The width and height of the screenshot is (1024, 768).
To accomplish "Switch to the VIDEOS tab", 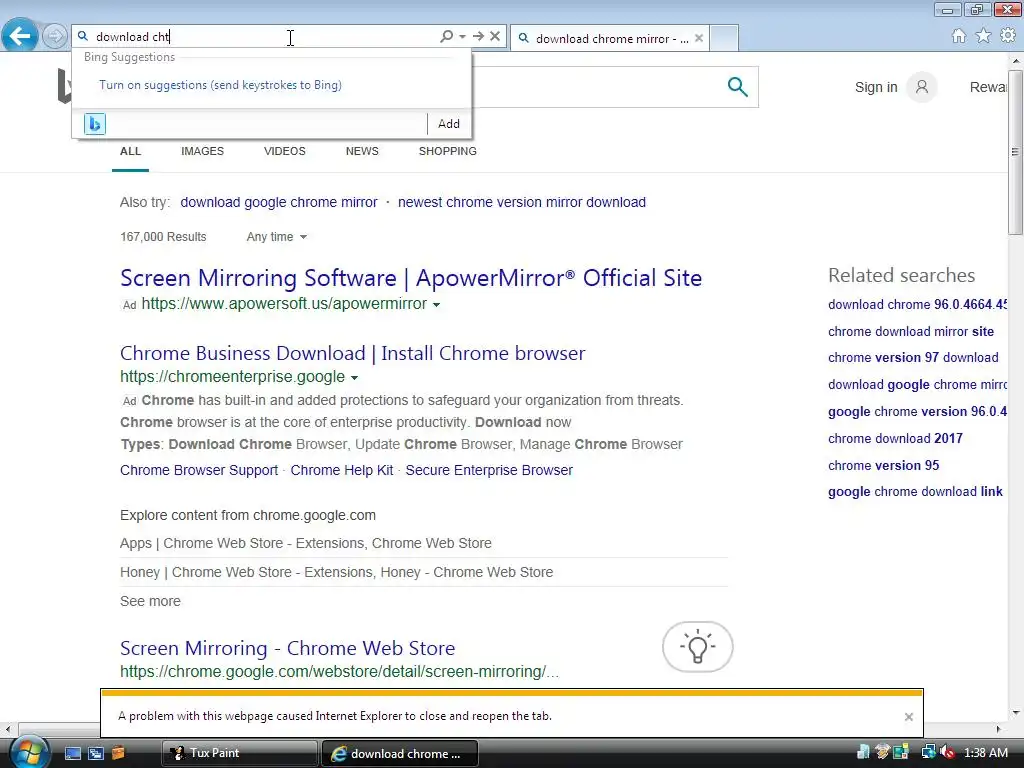I will click(285, 151).
